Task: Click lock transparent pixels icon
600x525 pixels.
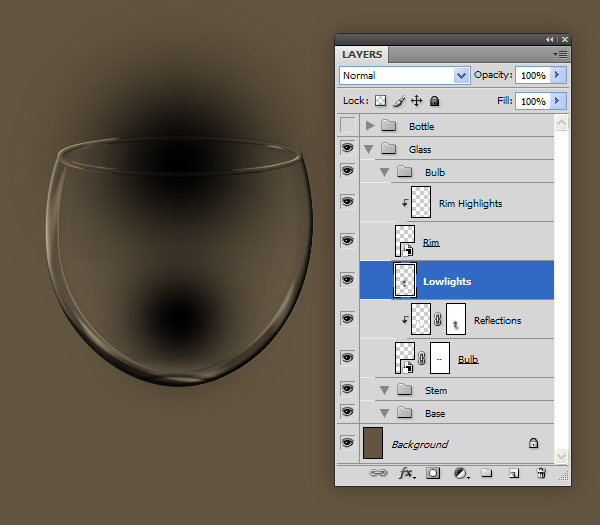Action: pyautogui.click(x=380, y=101)
